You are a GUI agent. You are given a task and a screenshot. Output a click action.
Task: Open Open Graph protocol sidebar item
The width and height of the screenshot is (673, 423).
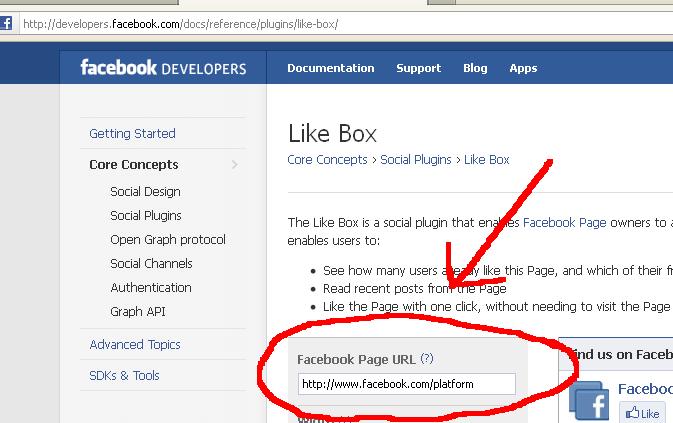point(168,239)
